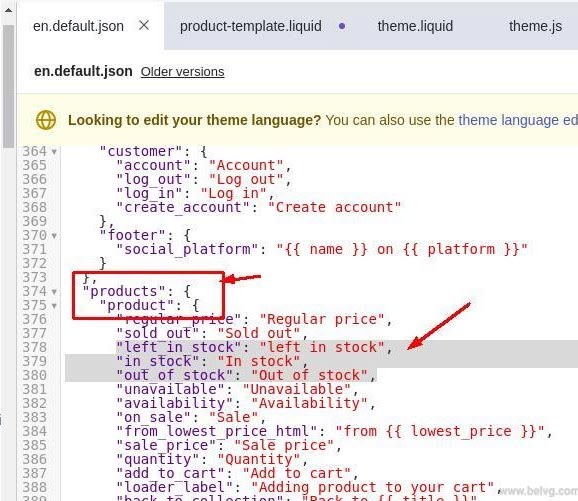Click the "In stock" value on line 379
Image resolution: width=578 pixels, height=501 pixels.
(x=259, y=362)
